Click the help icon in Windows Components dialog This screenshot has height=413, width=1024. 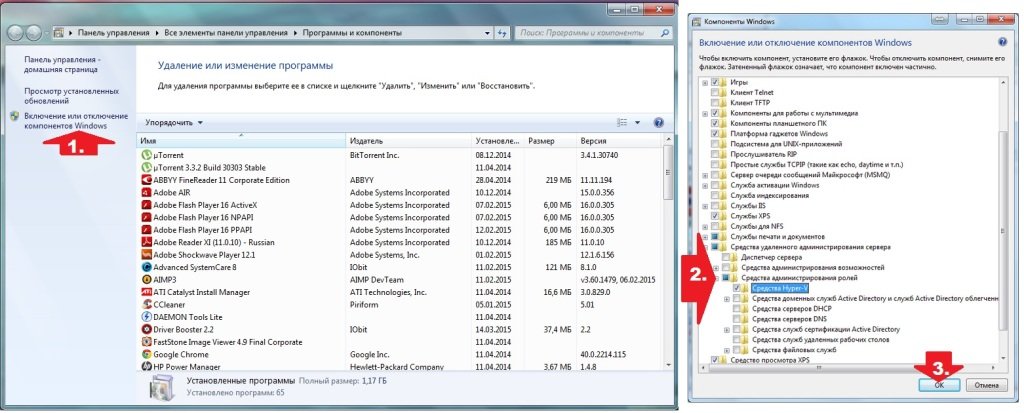click(1002, 42)
